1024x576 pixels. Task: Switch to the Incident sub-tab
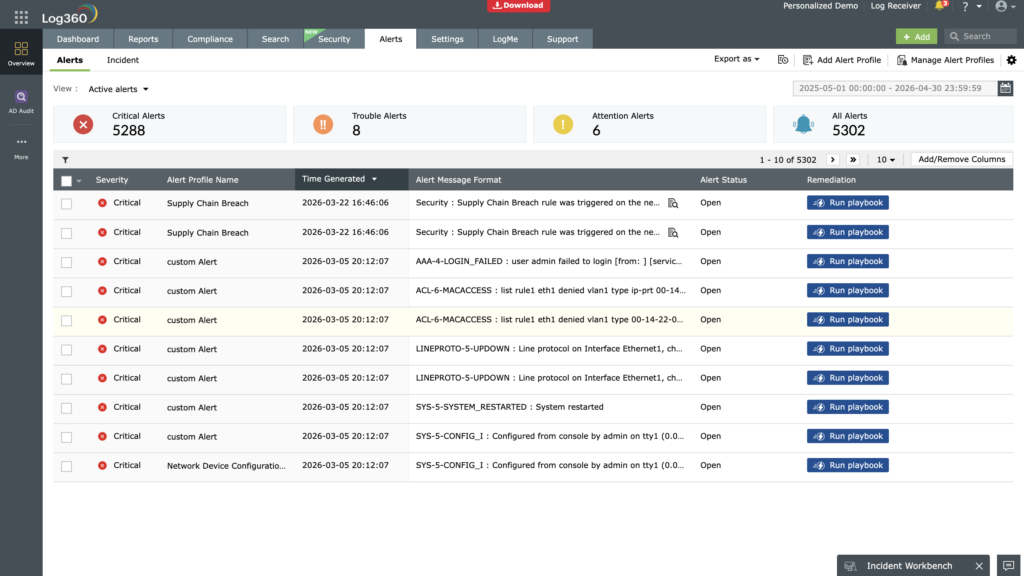coord(123,60)
